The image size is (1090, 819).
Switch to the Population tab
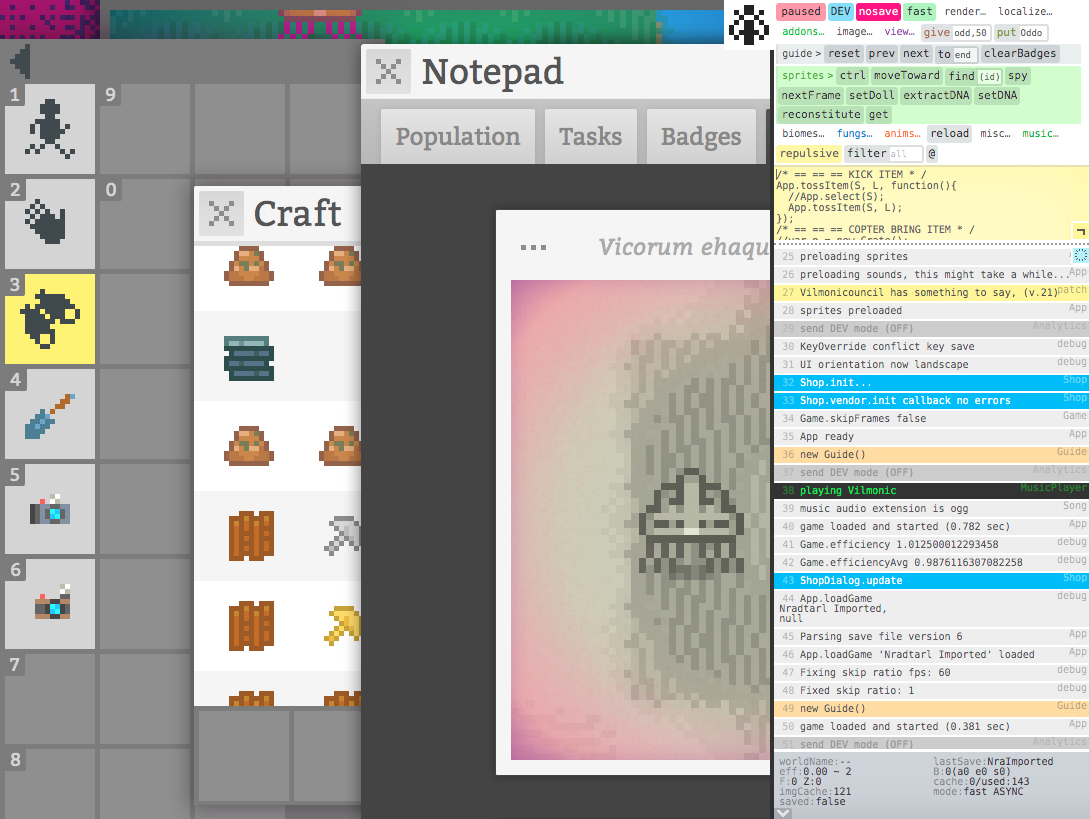(457, 137)
